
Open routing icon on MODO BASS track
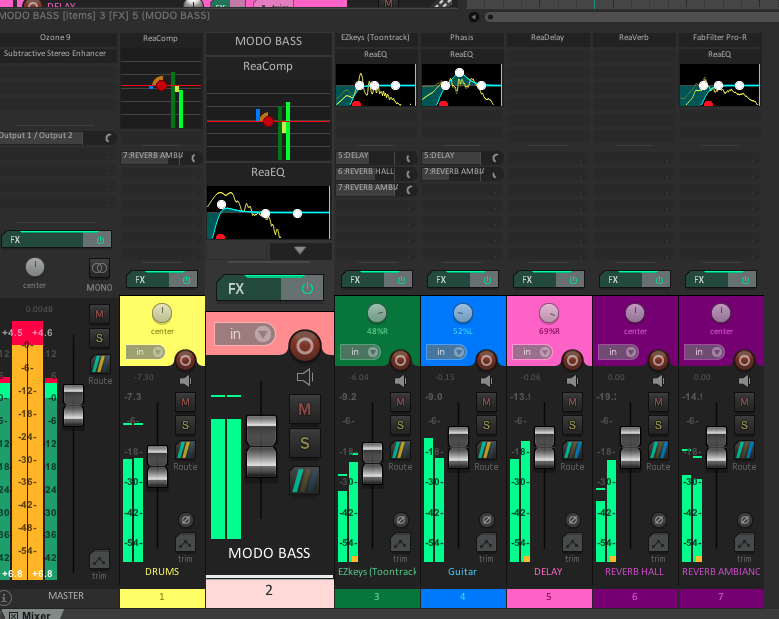pyautogui.click(x=304, y=481)
